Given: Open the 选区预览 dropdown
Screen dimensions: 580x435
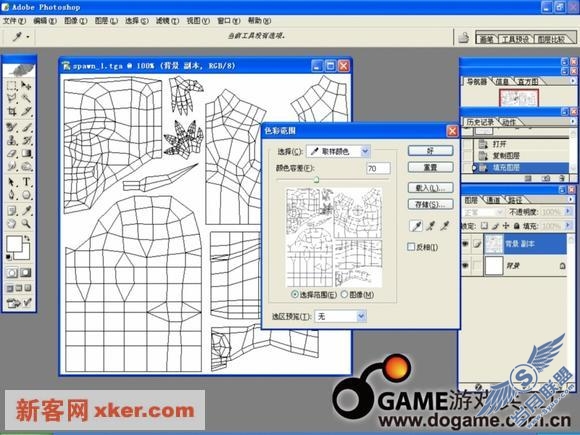Looking at the screenshot, I should [340, 316].
